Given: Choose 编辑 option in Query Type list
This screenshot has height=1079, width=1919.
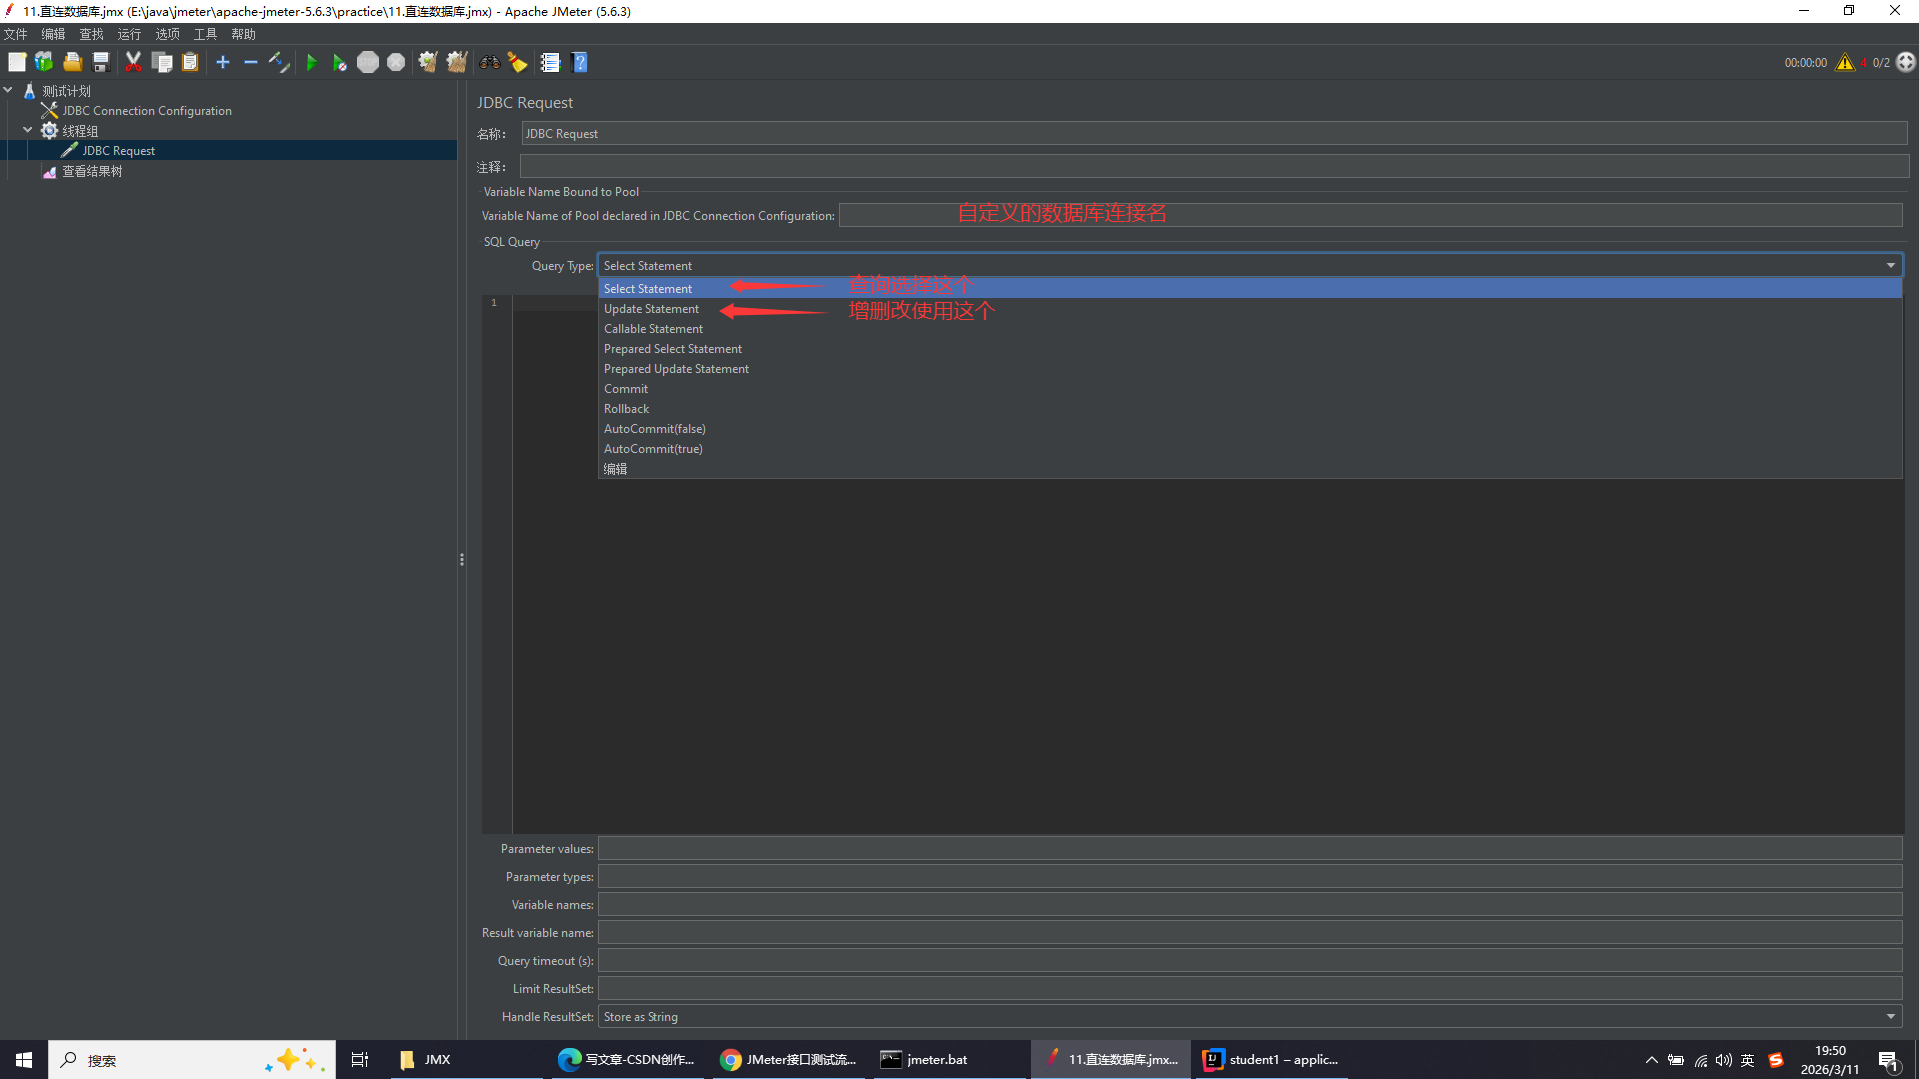Looking at the screenshot, I should tap(1250, 468).
